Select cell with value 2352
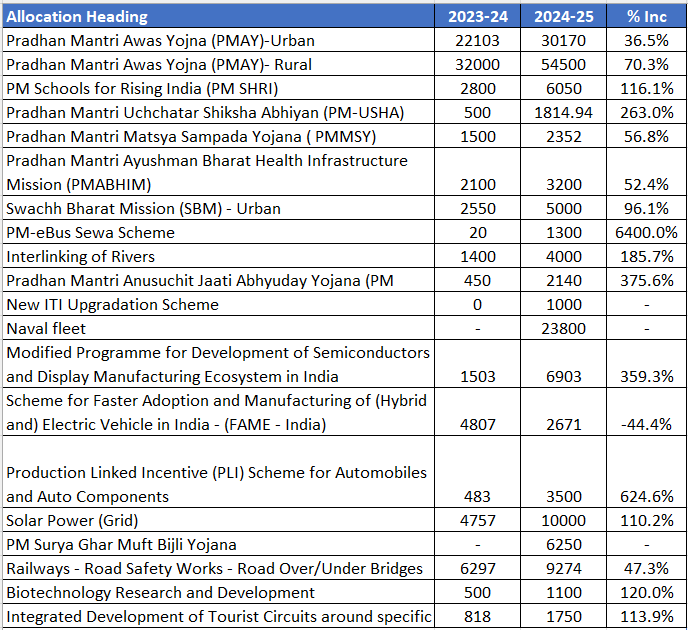The image size is (688, 630). [x=563, y=136]
